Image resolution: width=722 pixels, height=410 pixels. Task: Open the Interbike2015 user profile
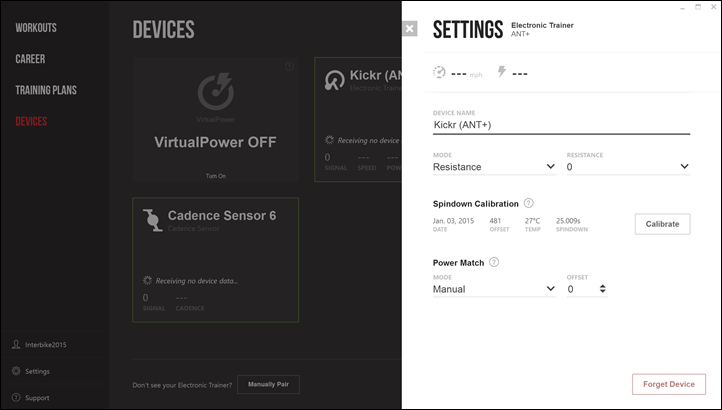(x=46, y=345)
